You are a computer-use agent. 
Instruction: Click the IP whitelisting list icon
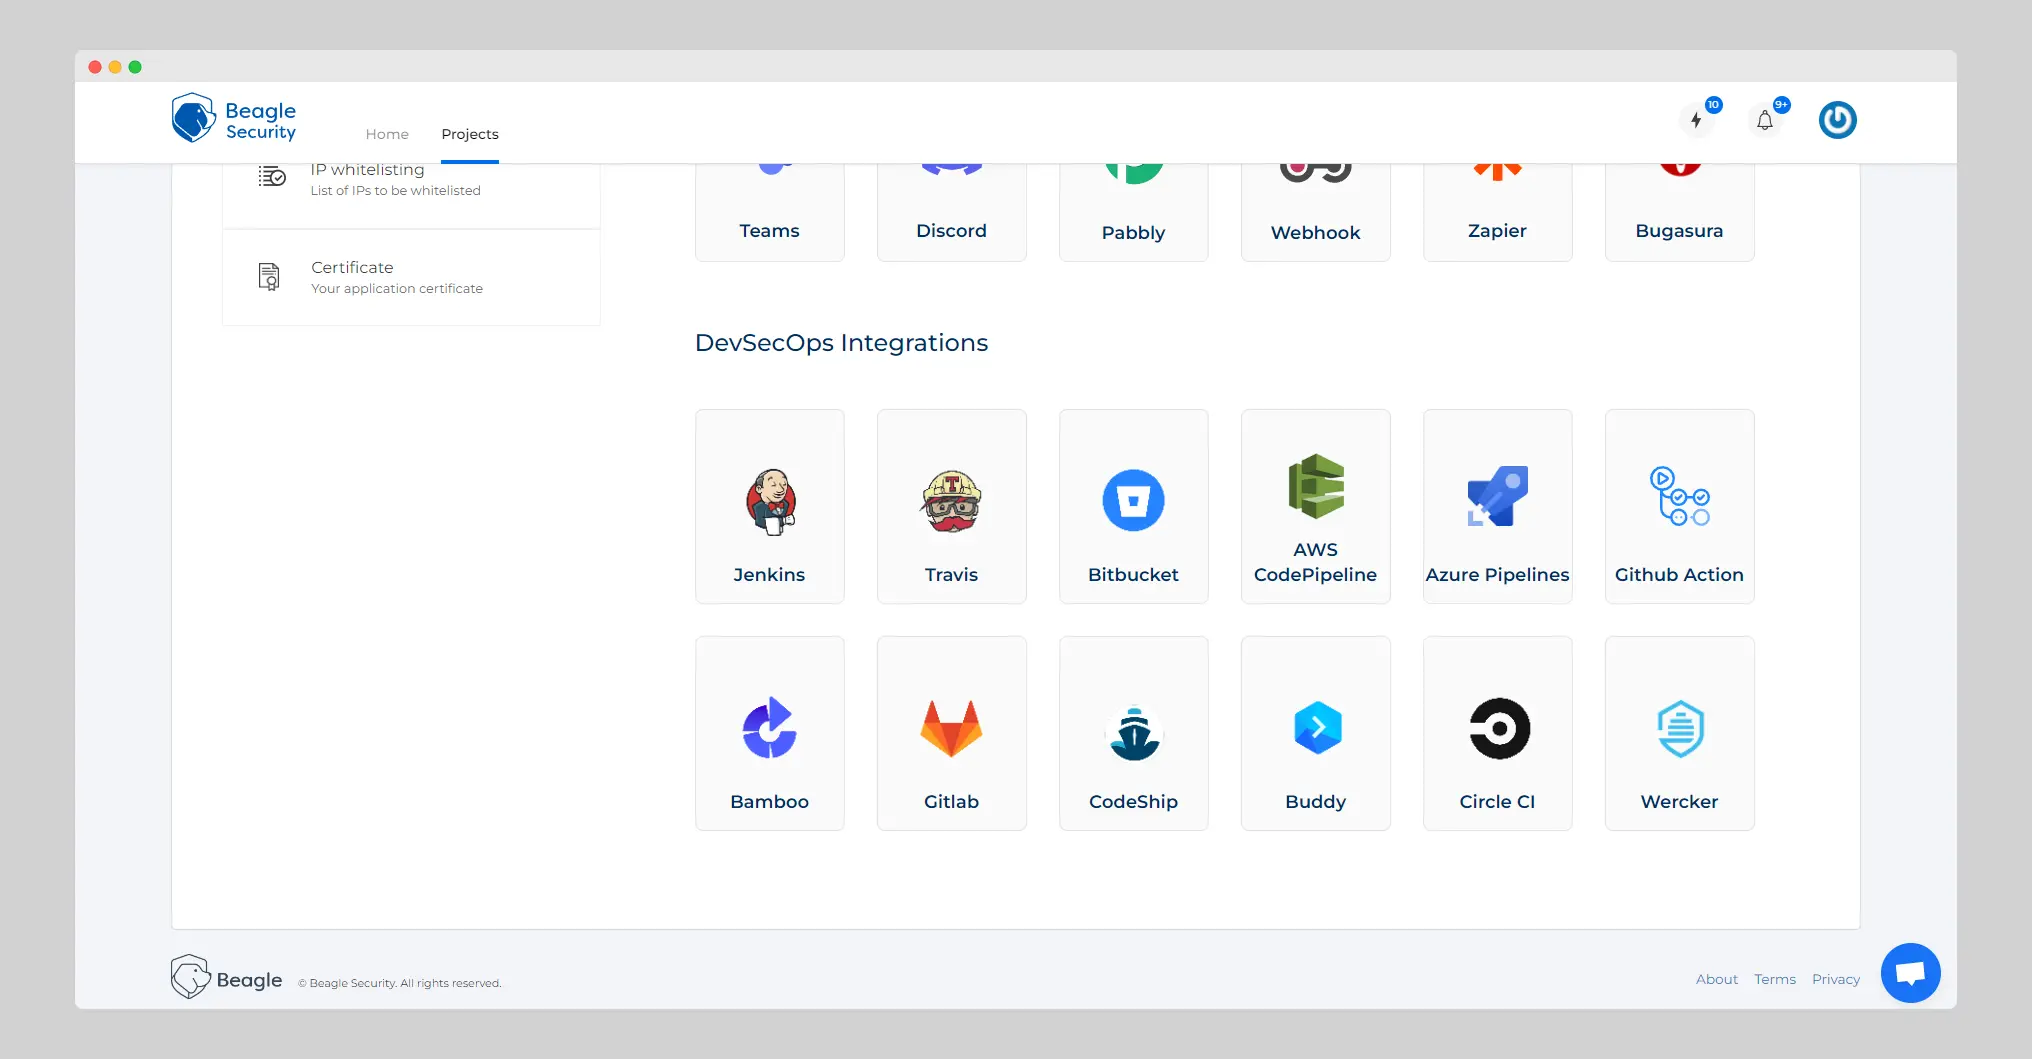(272, 177)
